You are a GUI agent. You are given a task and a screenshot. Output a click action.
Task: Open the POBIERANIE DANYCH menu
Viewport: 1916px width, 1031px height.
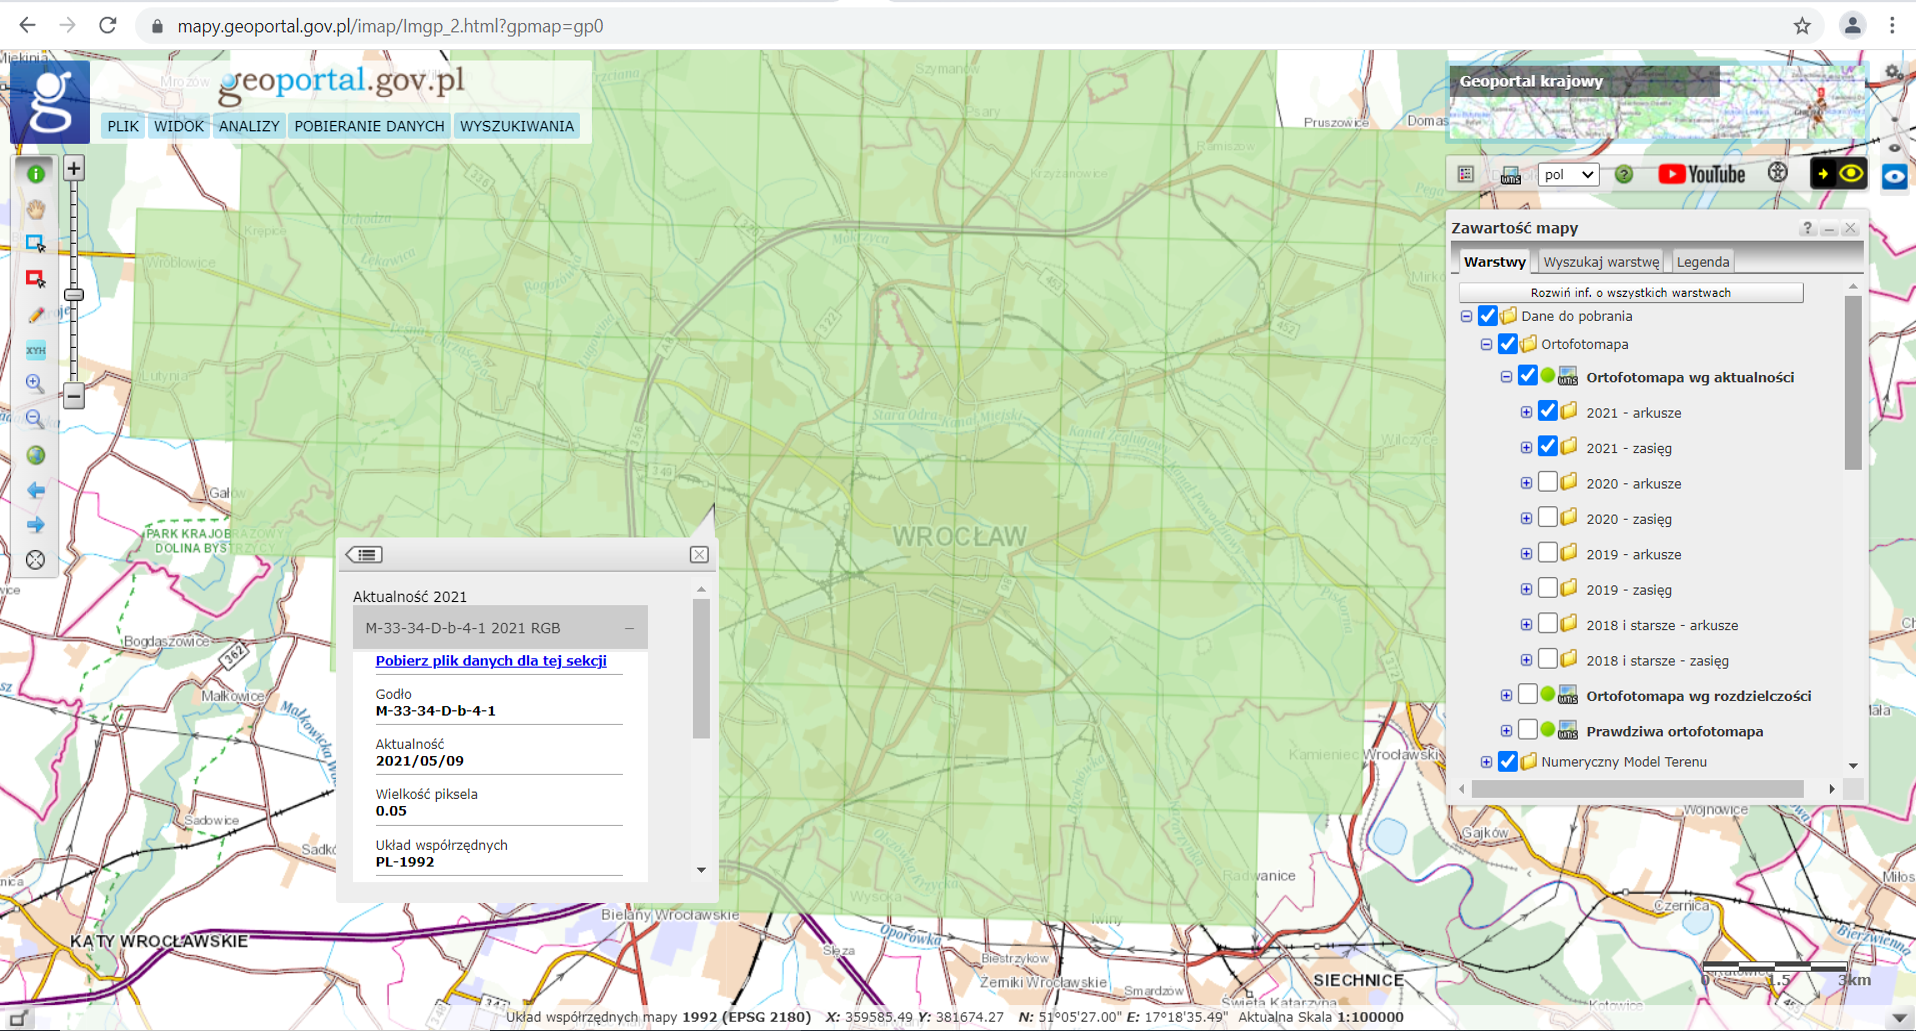(x=369, y=126)
